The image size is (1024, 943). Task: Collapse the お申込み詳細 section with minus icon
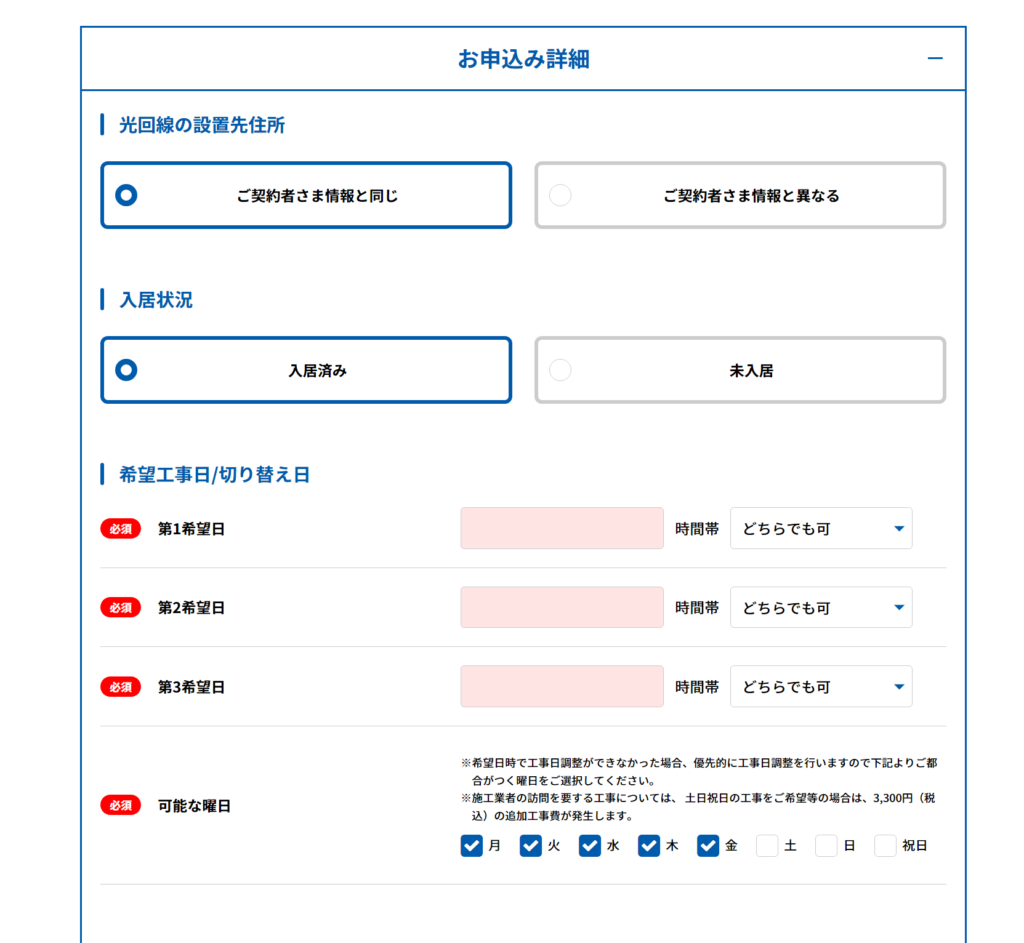tap(935, 59)
